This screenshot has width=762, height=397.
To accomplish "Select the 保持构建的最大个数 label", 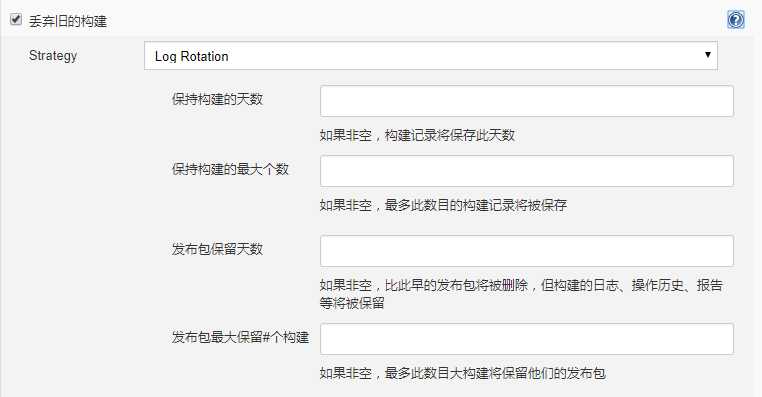I will 230,169.
